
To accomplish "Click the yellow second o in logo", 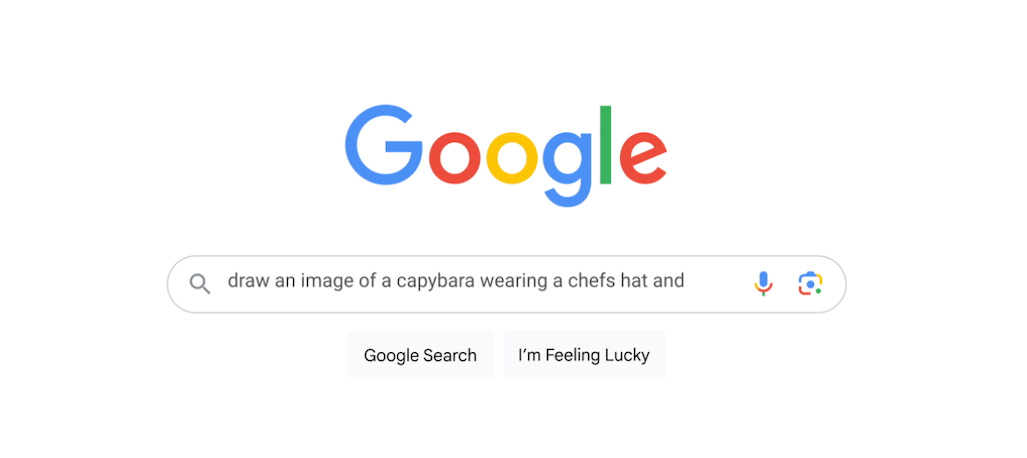I will click(x=512, y=158).
